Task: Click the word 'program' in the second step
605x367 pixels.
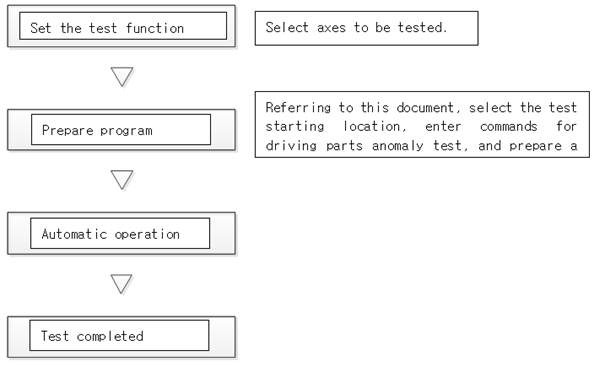Action: 126,131
